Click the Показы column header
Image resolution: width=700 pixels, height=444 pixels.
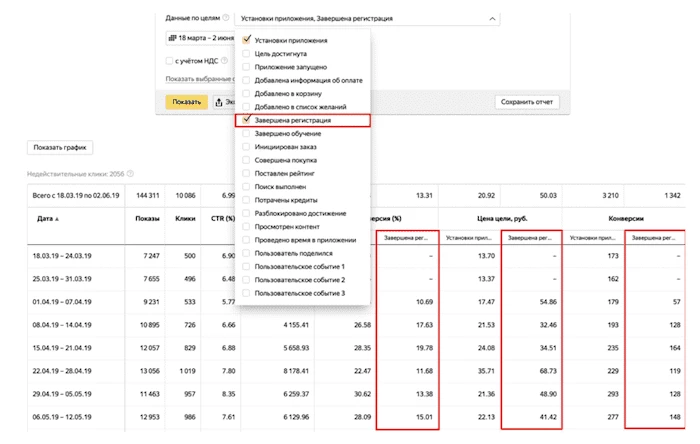pos(147,219)
